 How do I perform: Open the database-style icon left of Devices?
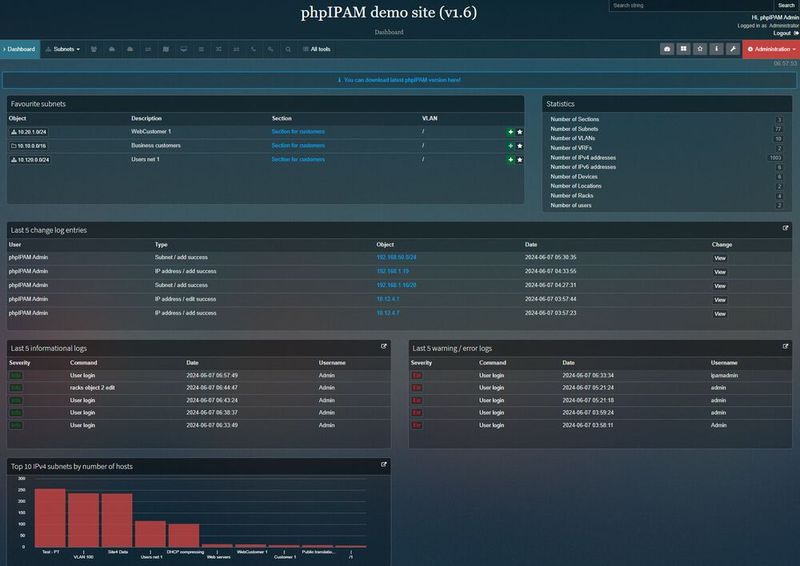[166, 50]
